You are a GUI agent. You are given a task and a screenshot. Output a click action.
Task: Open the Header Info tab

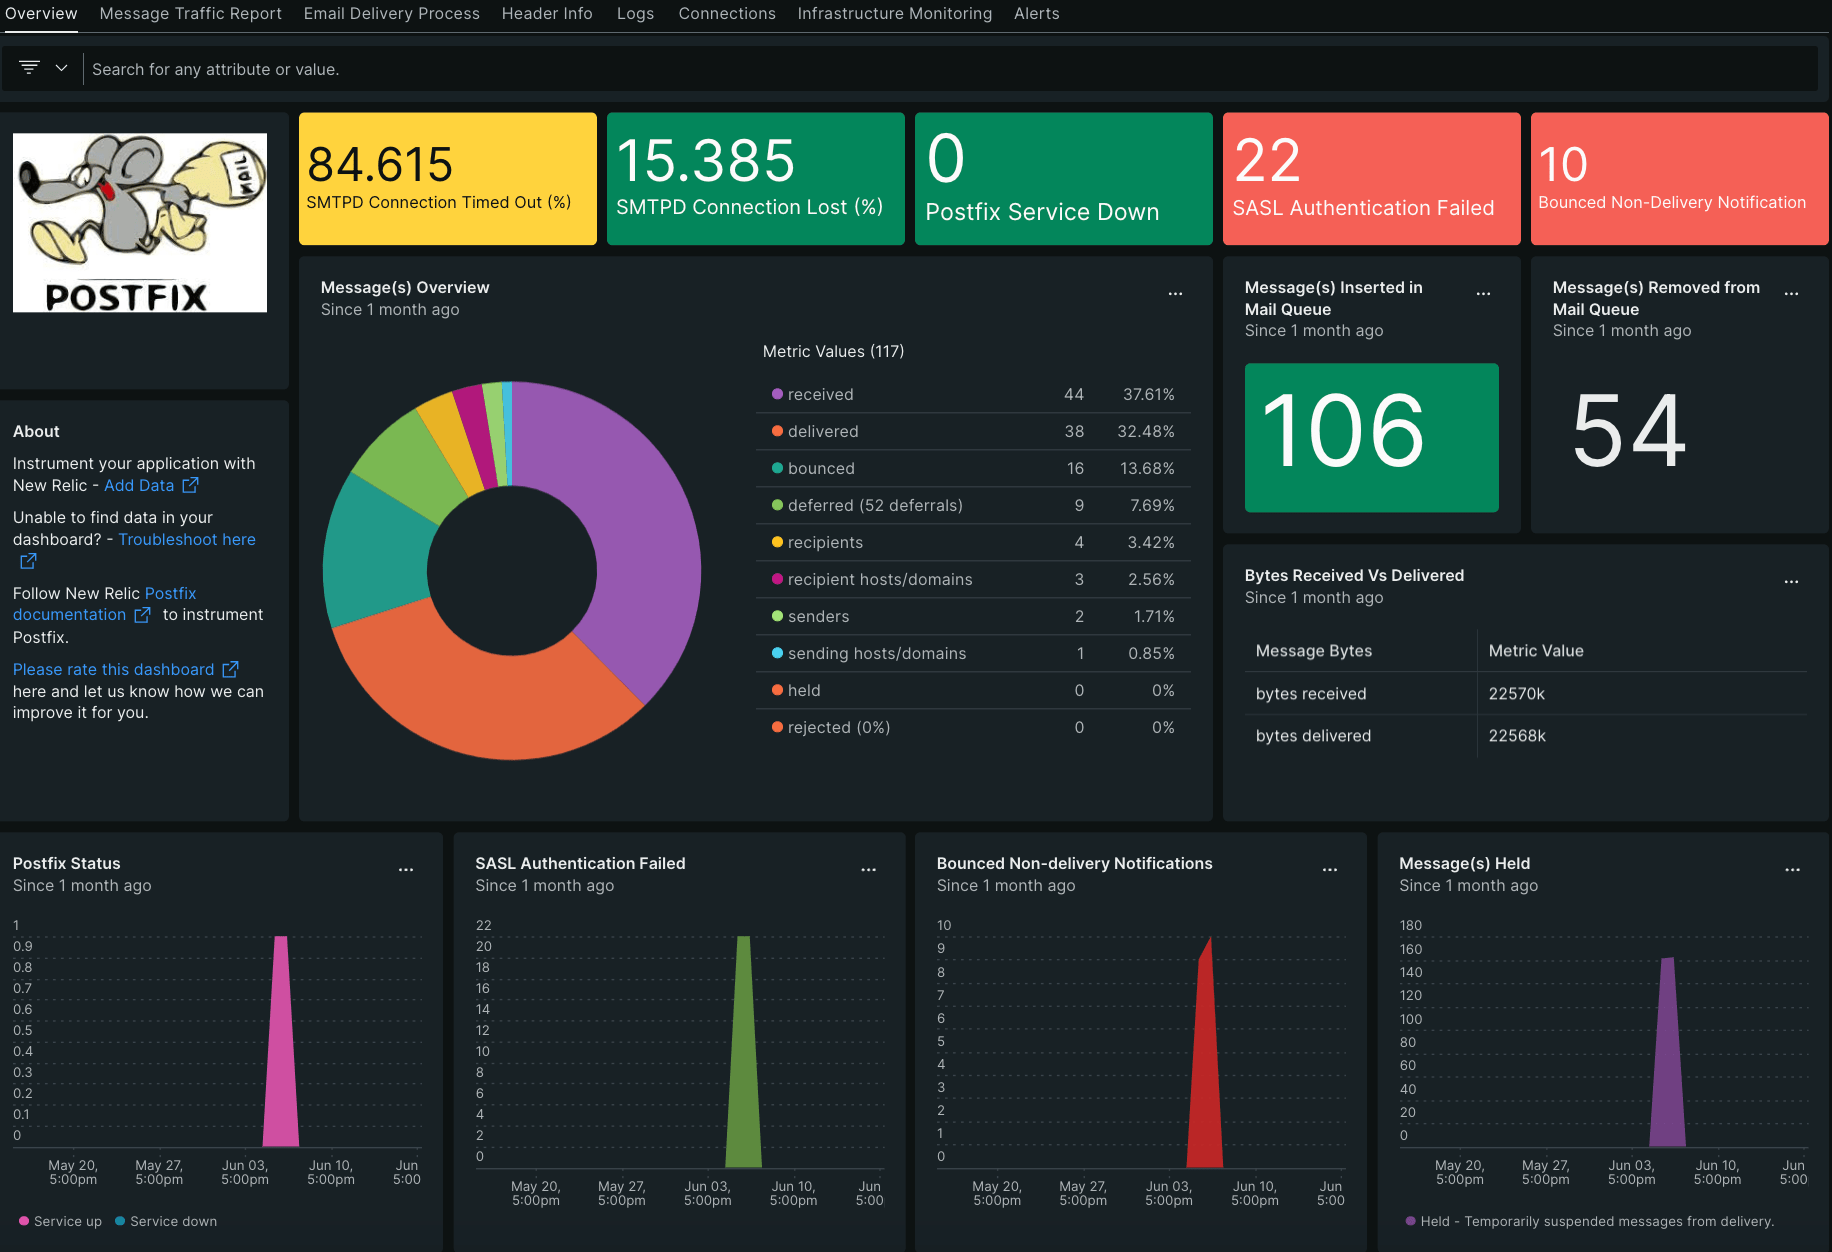pos(547,14)
